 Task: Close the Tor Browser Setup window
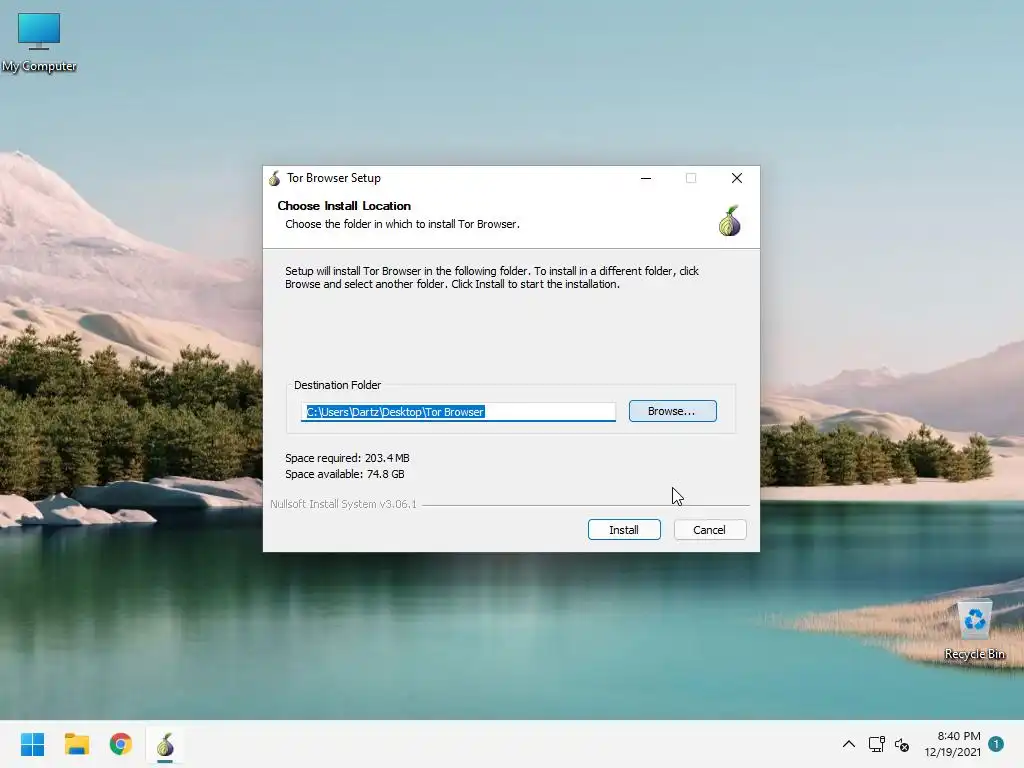(737, 178)
